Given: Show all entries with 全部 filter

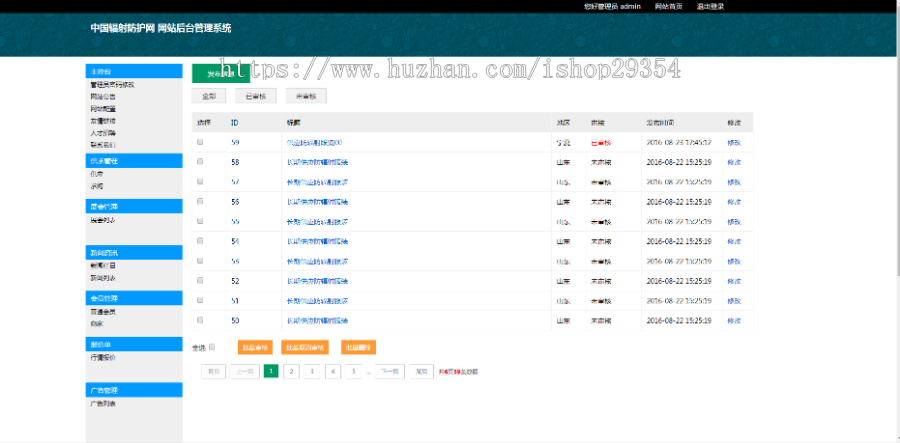Looking at the screenshot, I should tap(208, 96).
